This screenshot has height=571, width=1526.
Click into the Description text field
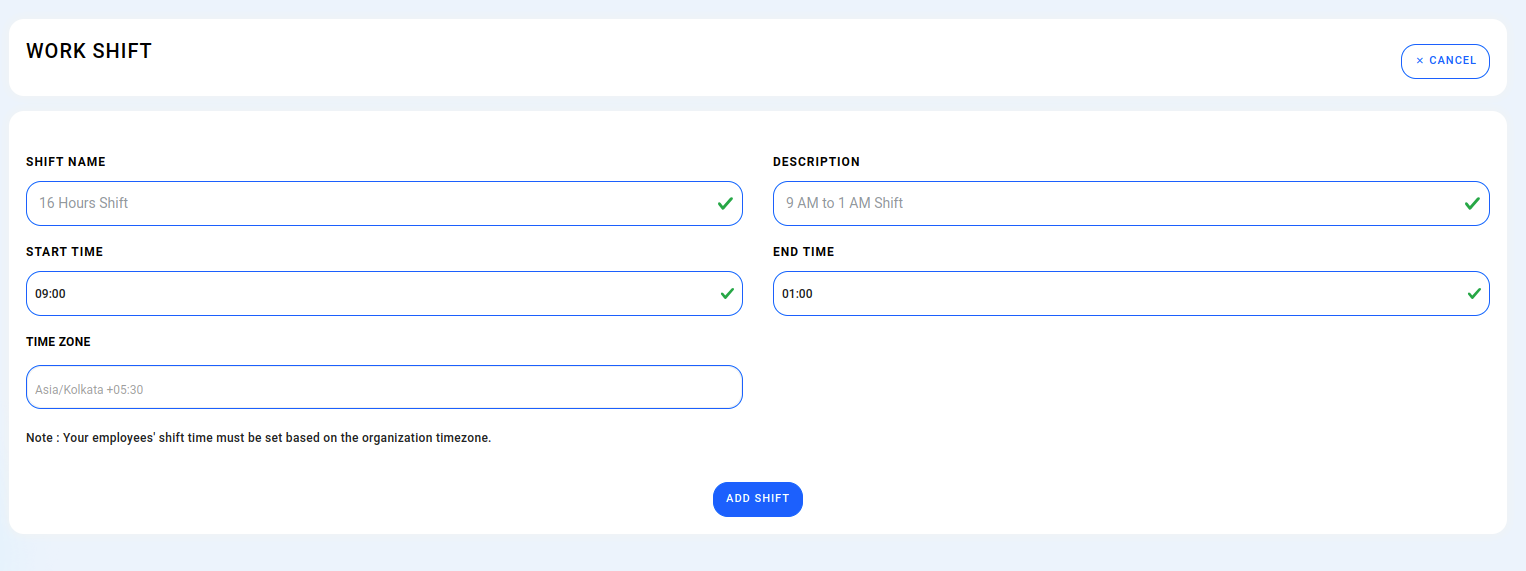coord(1131,203)
